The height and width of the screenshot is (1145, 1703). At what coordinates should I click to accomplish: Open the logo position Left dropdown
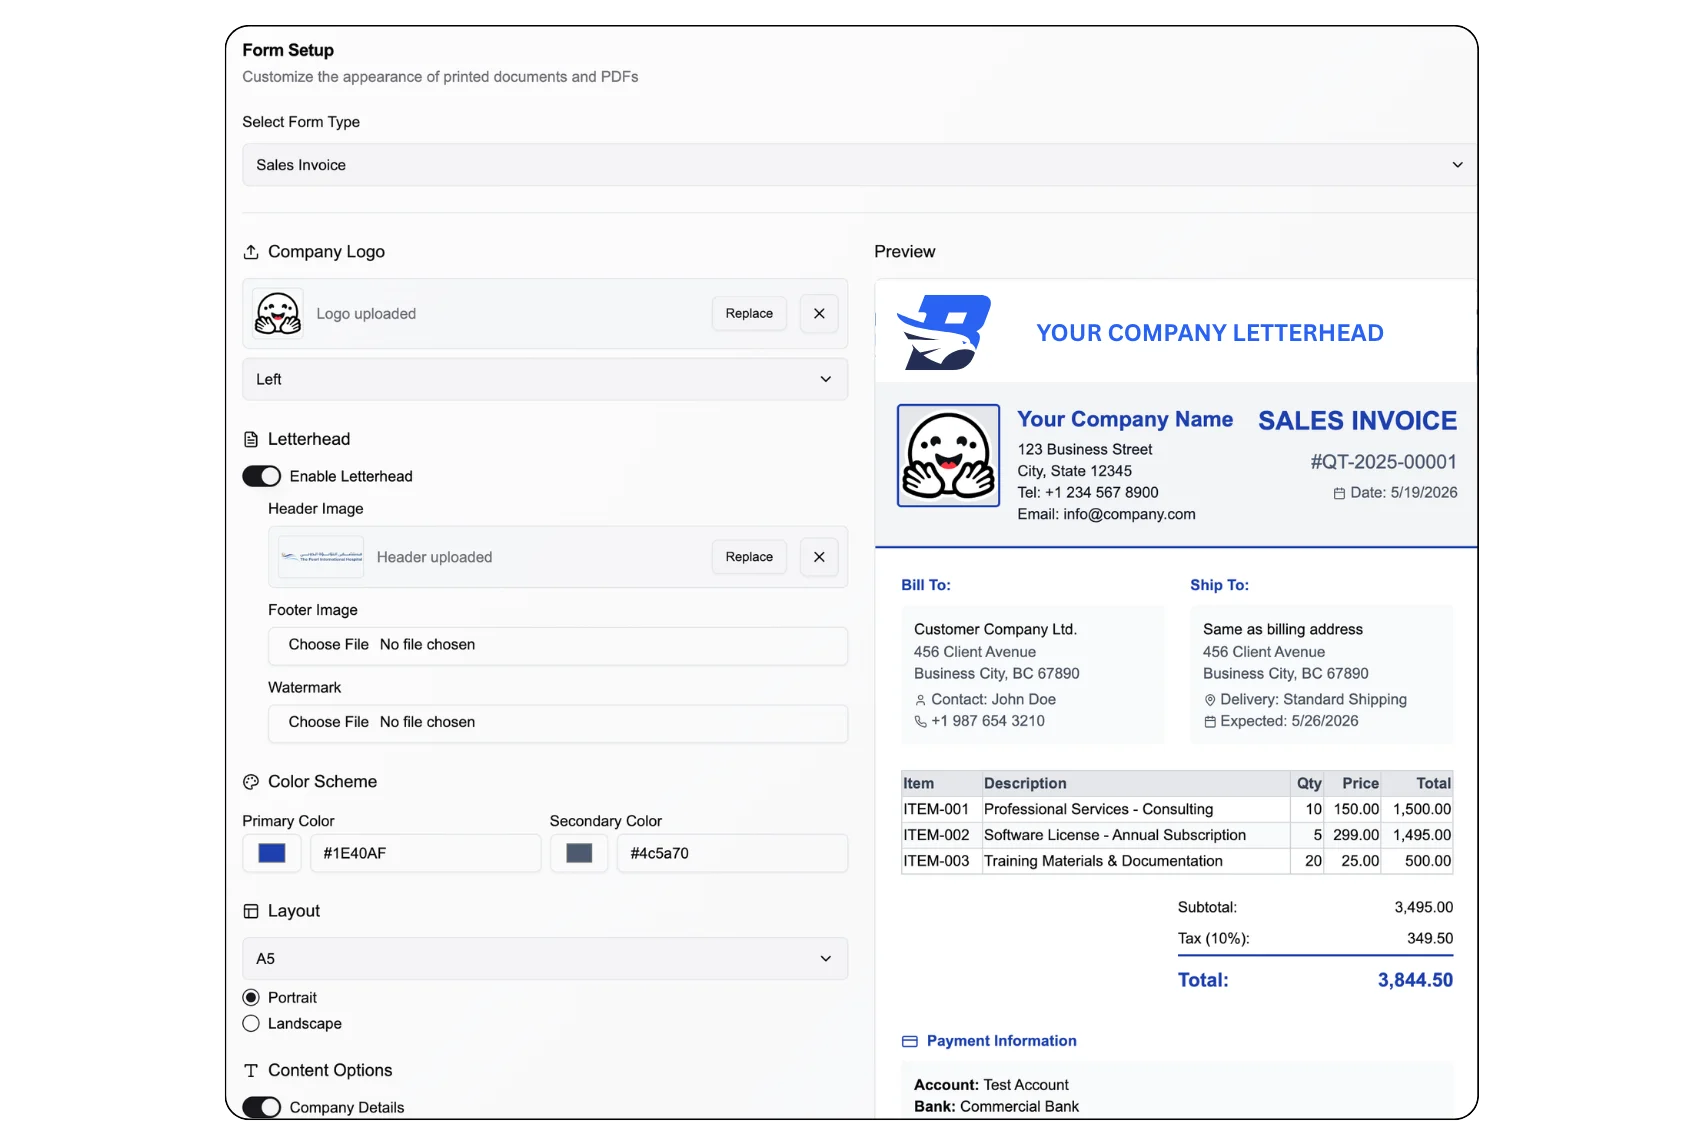[x=545, y=379]
